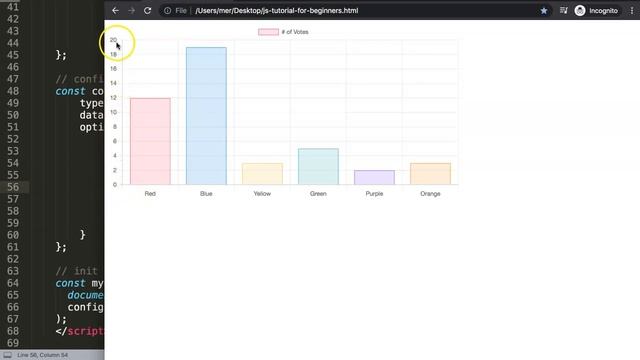Click line number 68 in the editor
Image resolution: width=640 pixels, height=360 pixels.
point(13,331)
